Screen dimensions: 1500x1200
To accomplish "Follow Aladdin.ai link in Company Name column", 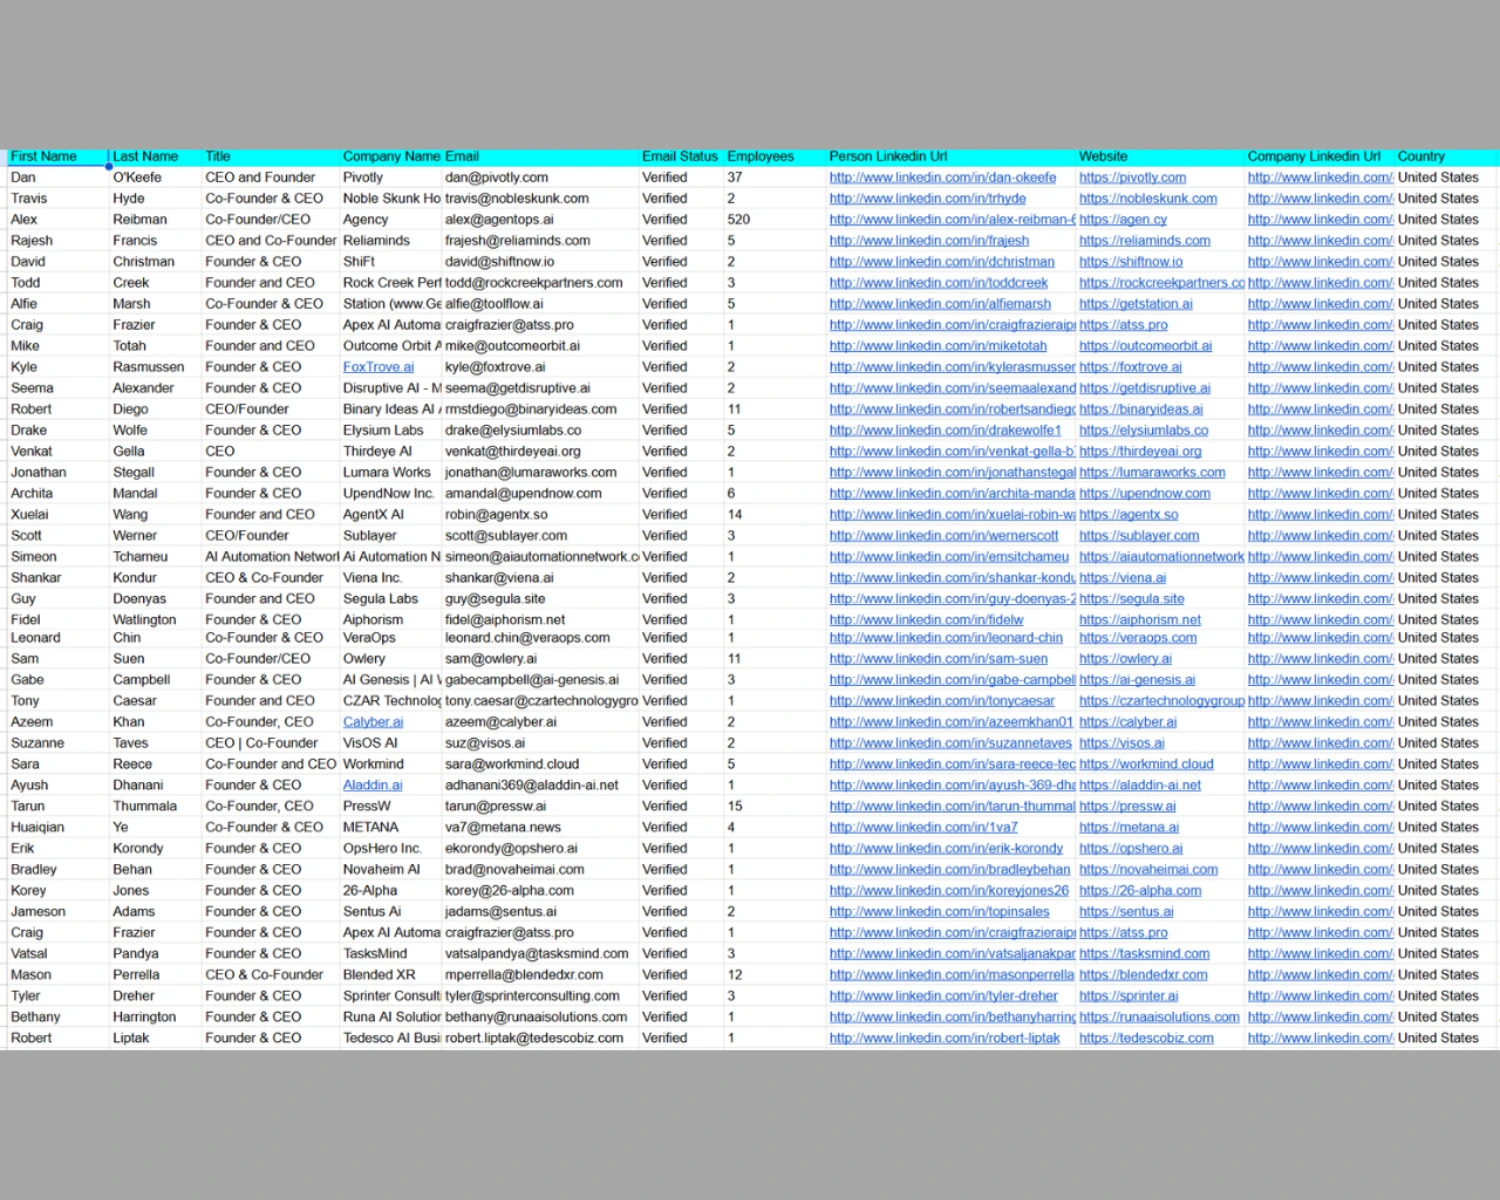I will [373, 786].
